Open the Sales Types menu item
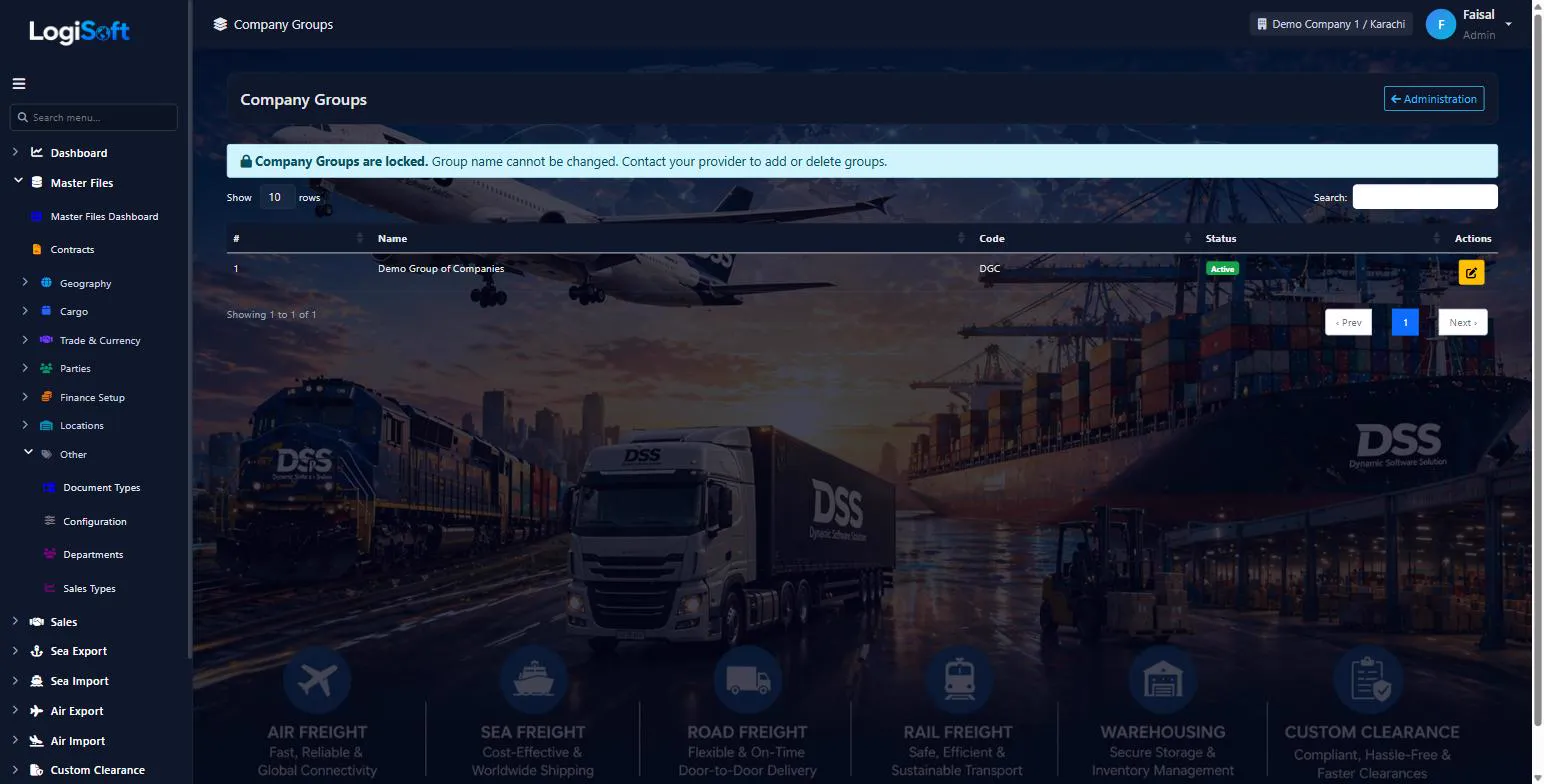The width and height of the screenshot is (1544, 784). tap(89, 589)
